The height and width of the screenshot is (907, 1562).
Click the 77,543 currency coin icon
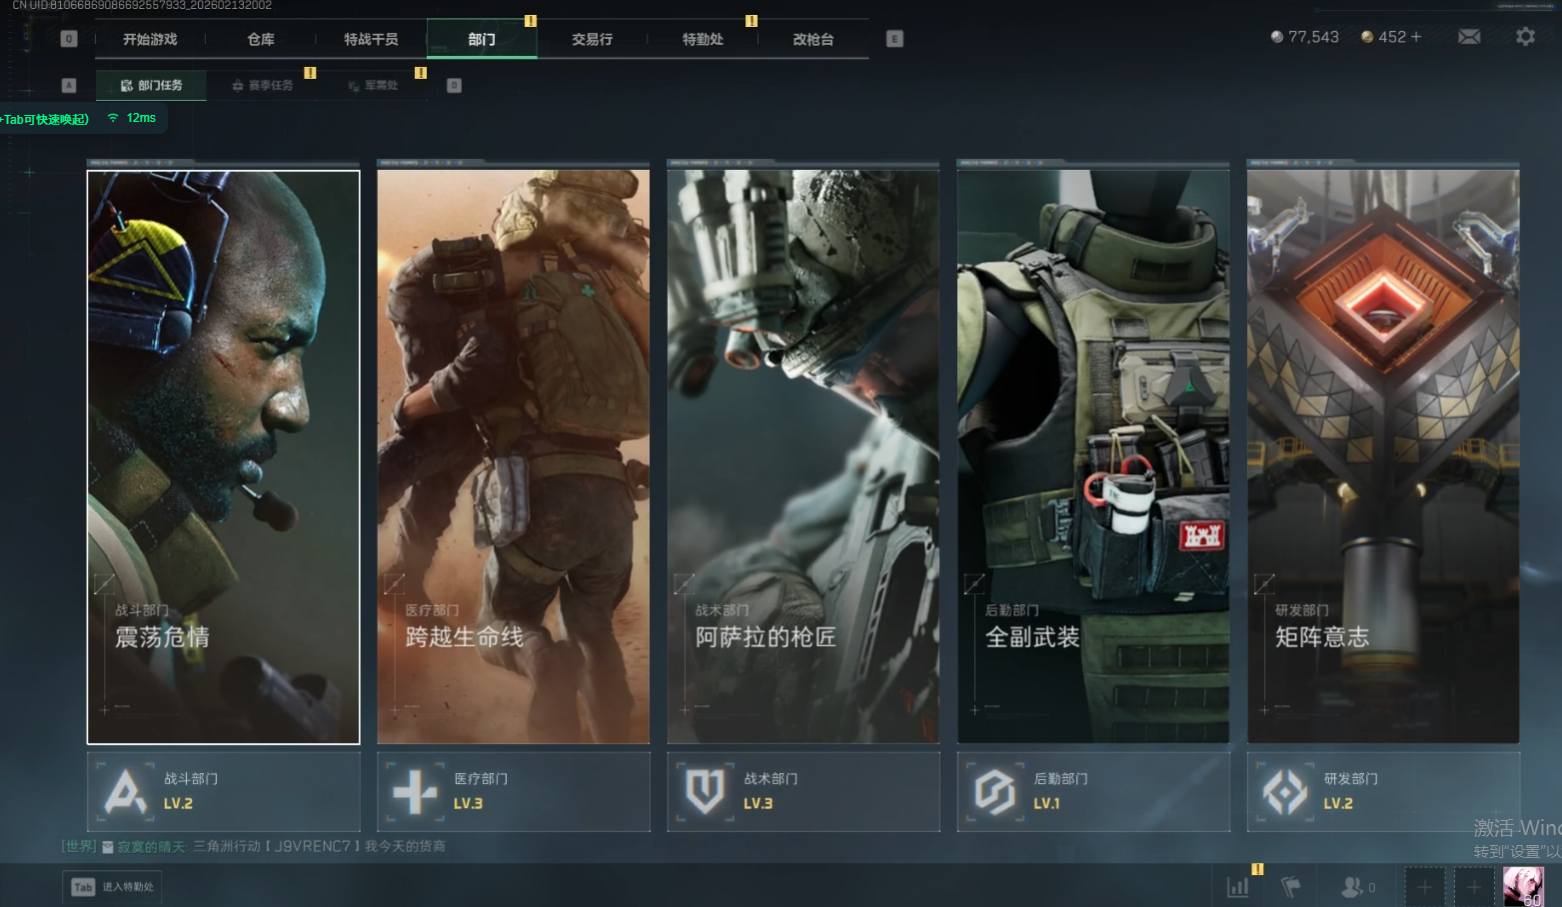tap(1277, 37)
